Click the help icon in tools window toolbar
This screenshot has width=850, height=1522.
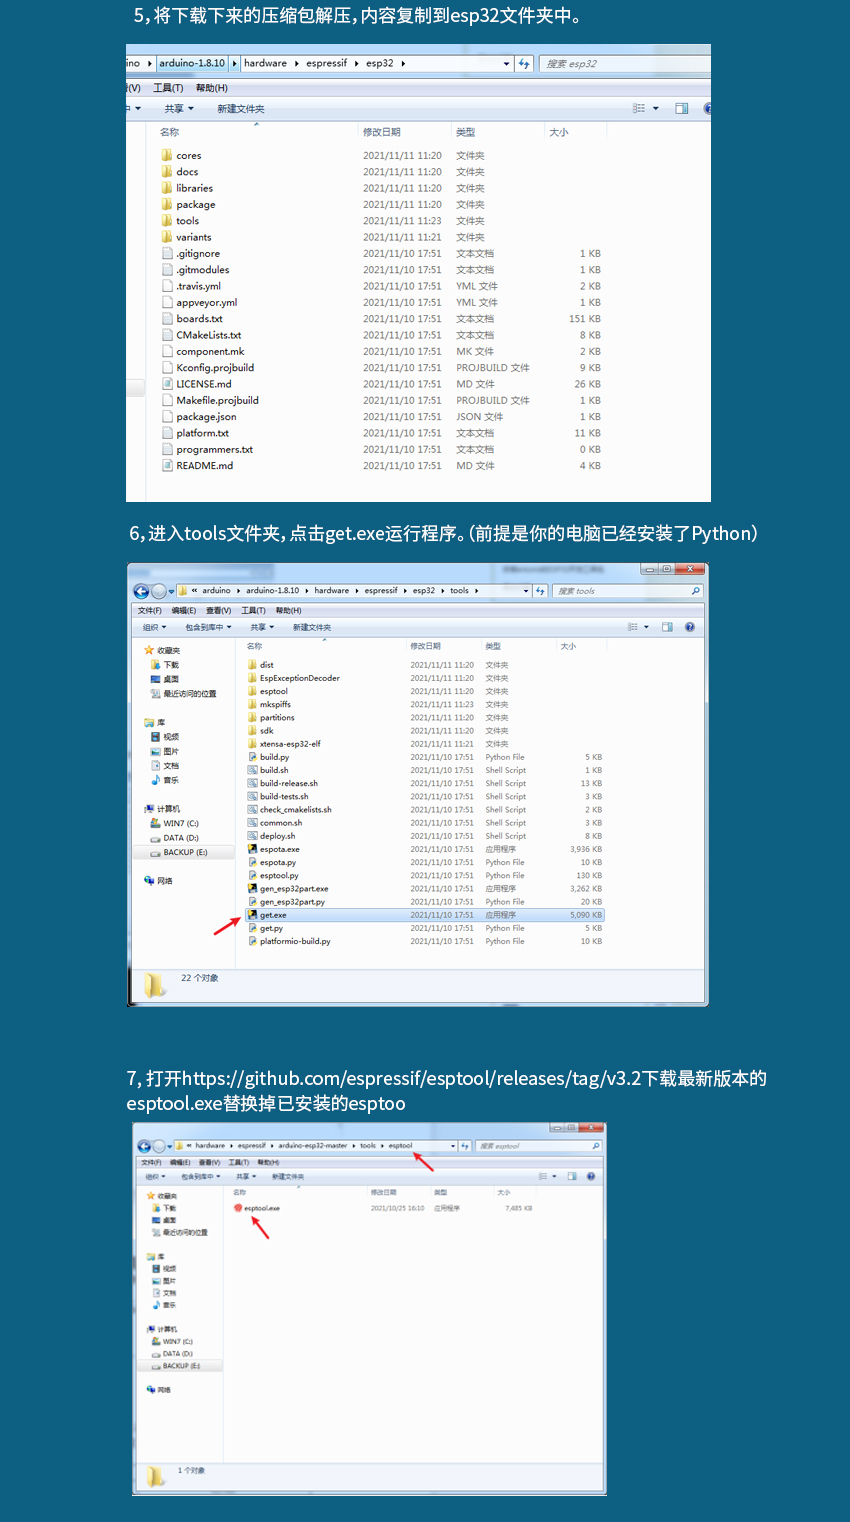pos(690,627)
